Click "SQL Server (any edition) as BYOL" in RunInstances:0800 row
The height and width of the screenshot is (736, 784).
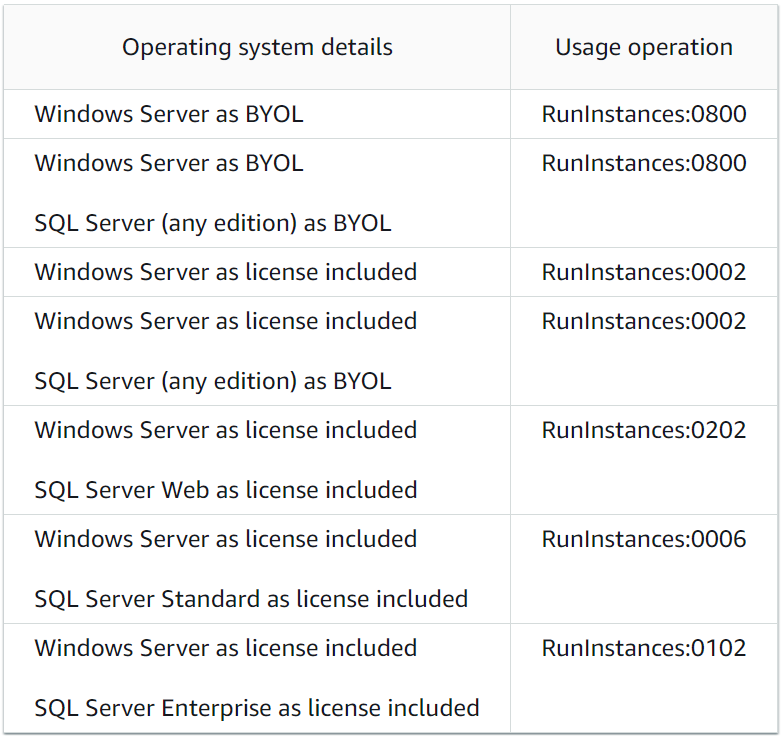coord(212,224)
